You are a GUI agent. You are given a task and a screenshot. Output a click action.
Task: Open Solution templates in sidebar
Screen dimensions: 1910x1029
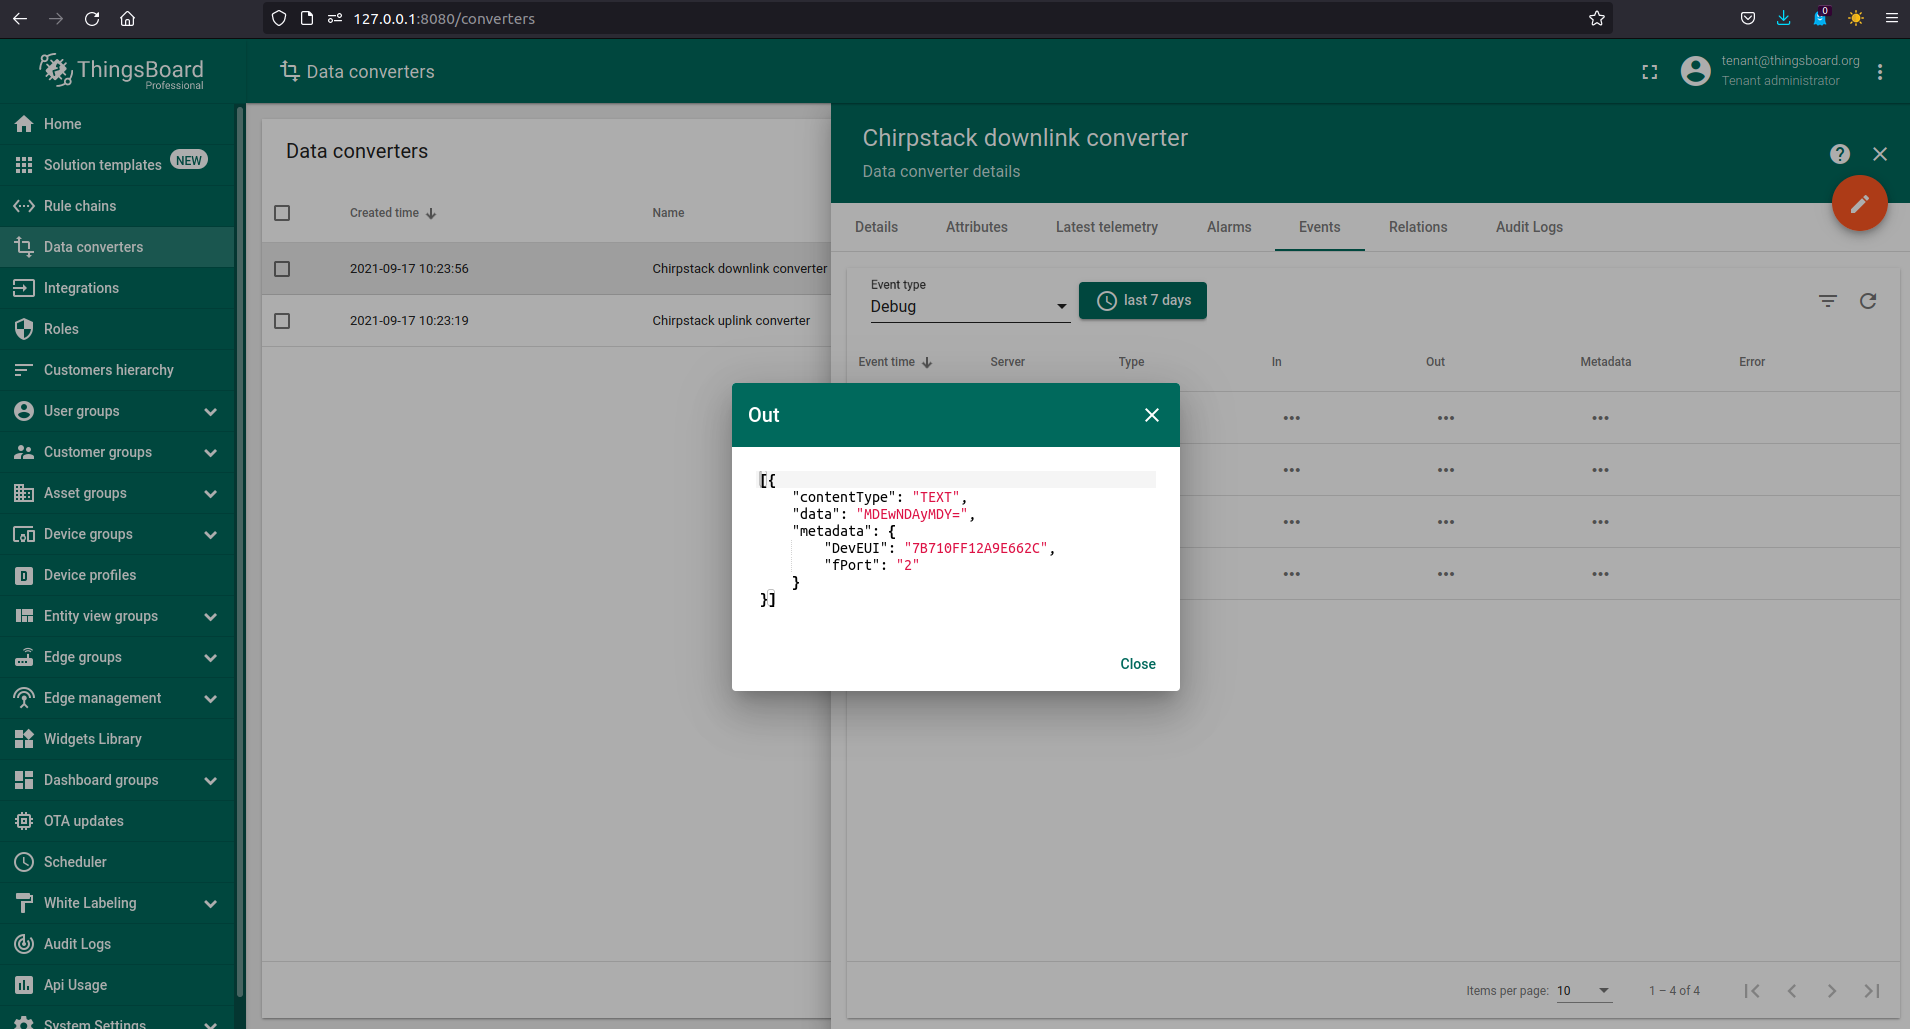117,165
